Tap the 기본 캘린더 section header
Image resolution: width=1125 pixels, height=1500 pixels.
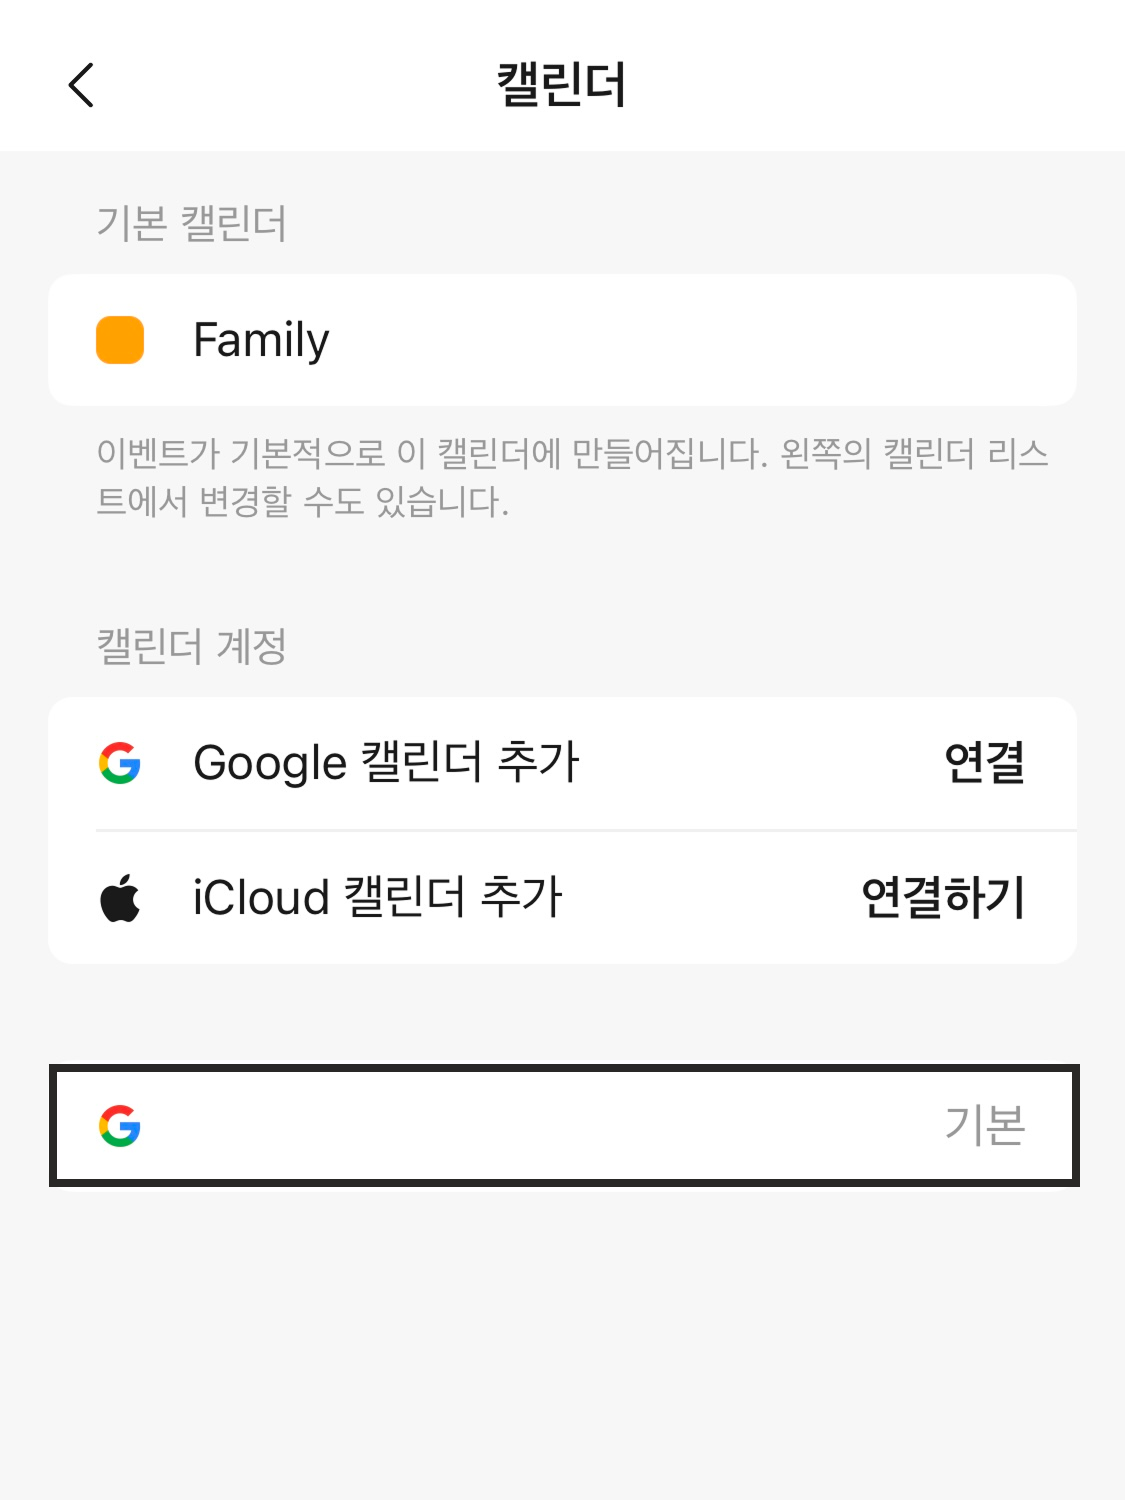[x=192, y=223]
